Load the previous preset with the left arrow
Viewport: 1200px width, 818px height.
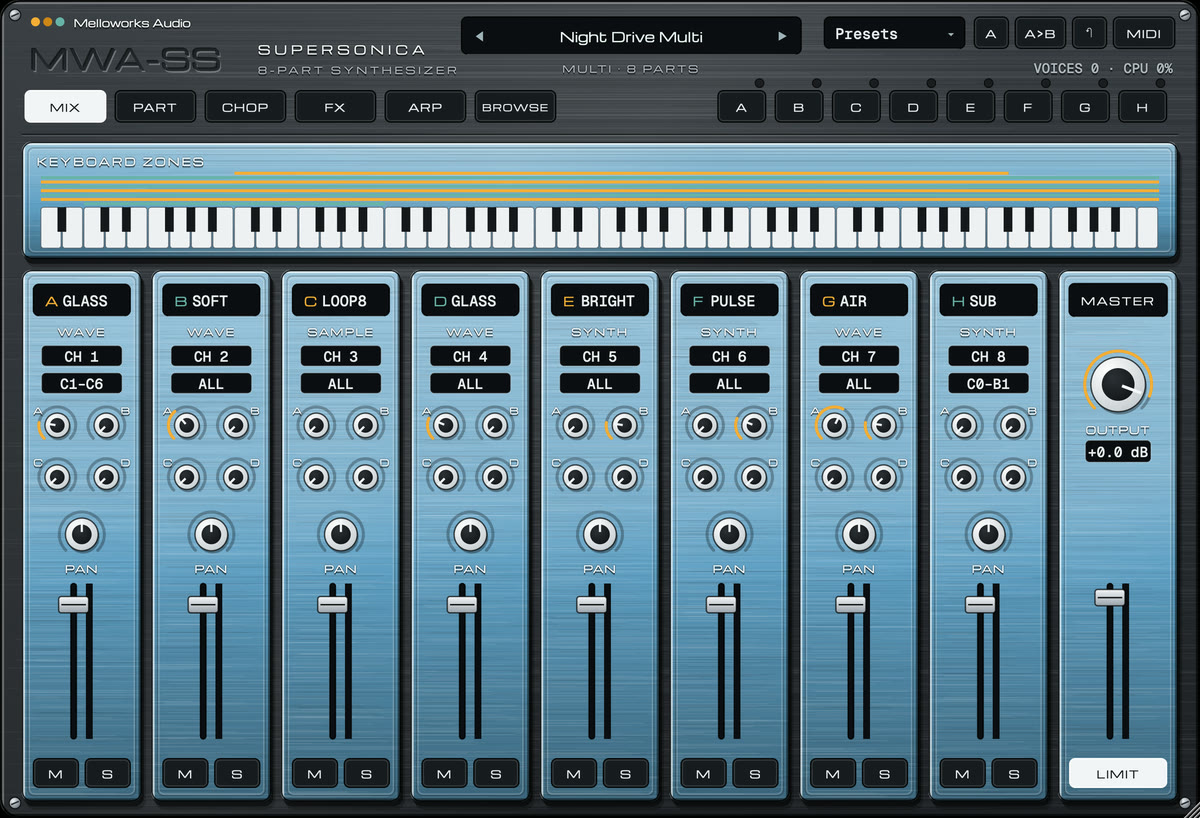(479, 37)
